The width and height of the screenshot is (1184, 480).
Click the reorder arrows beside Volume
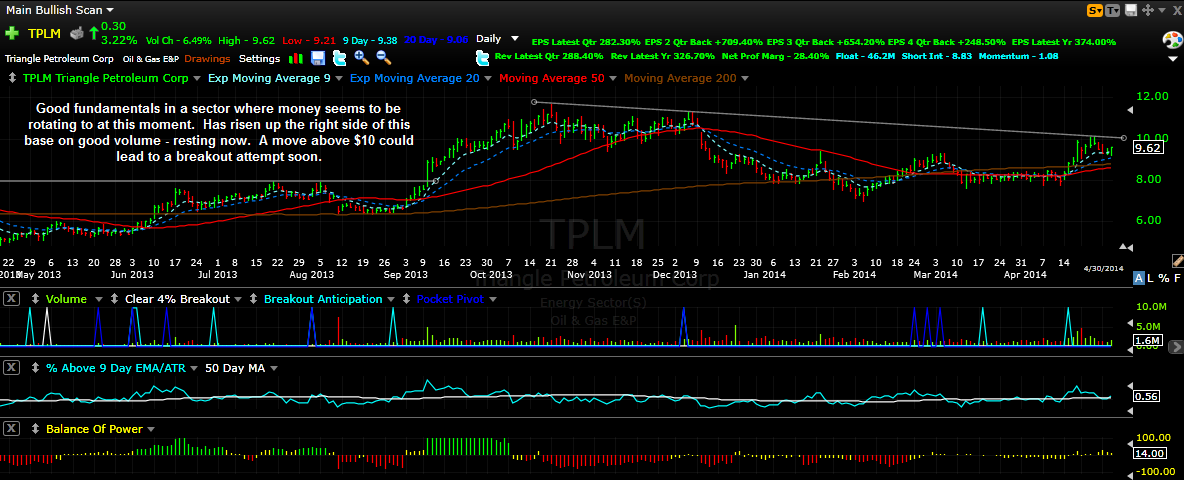(x=35, y=299)
